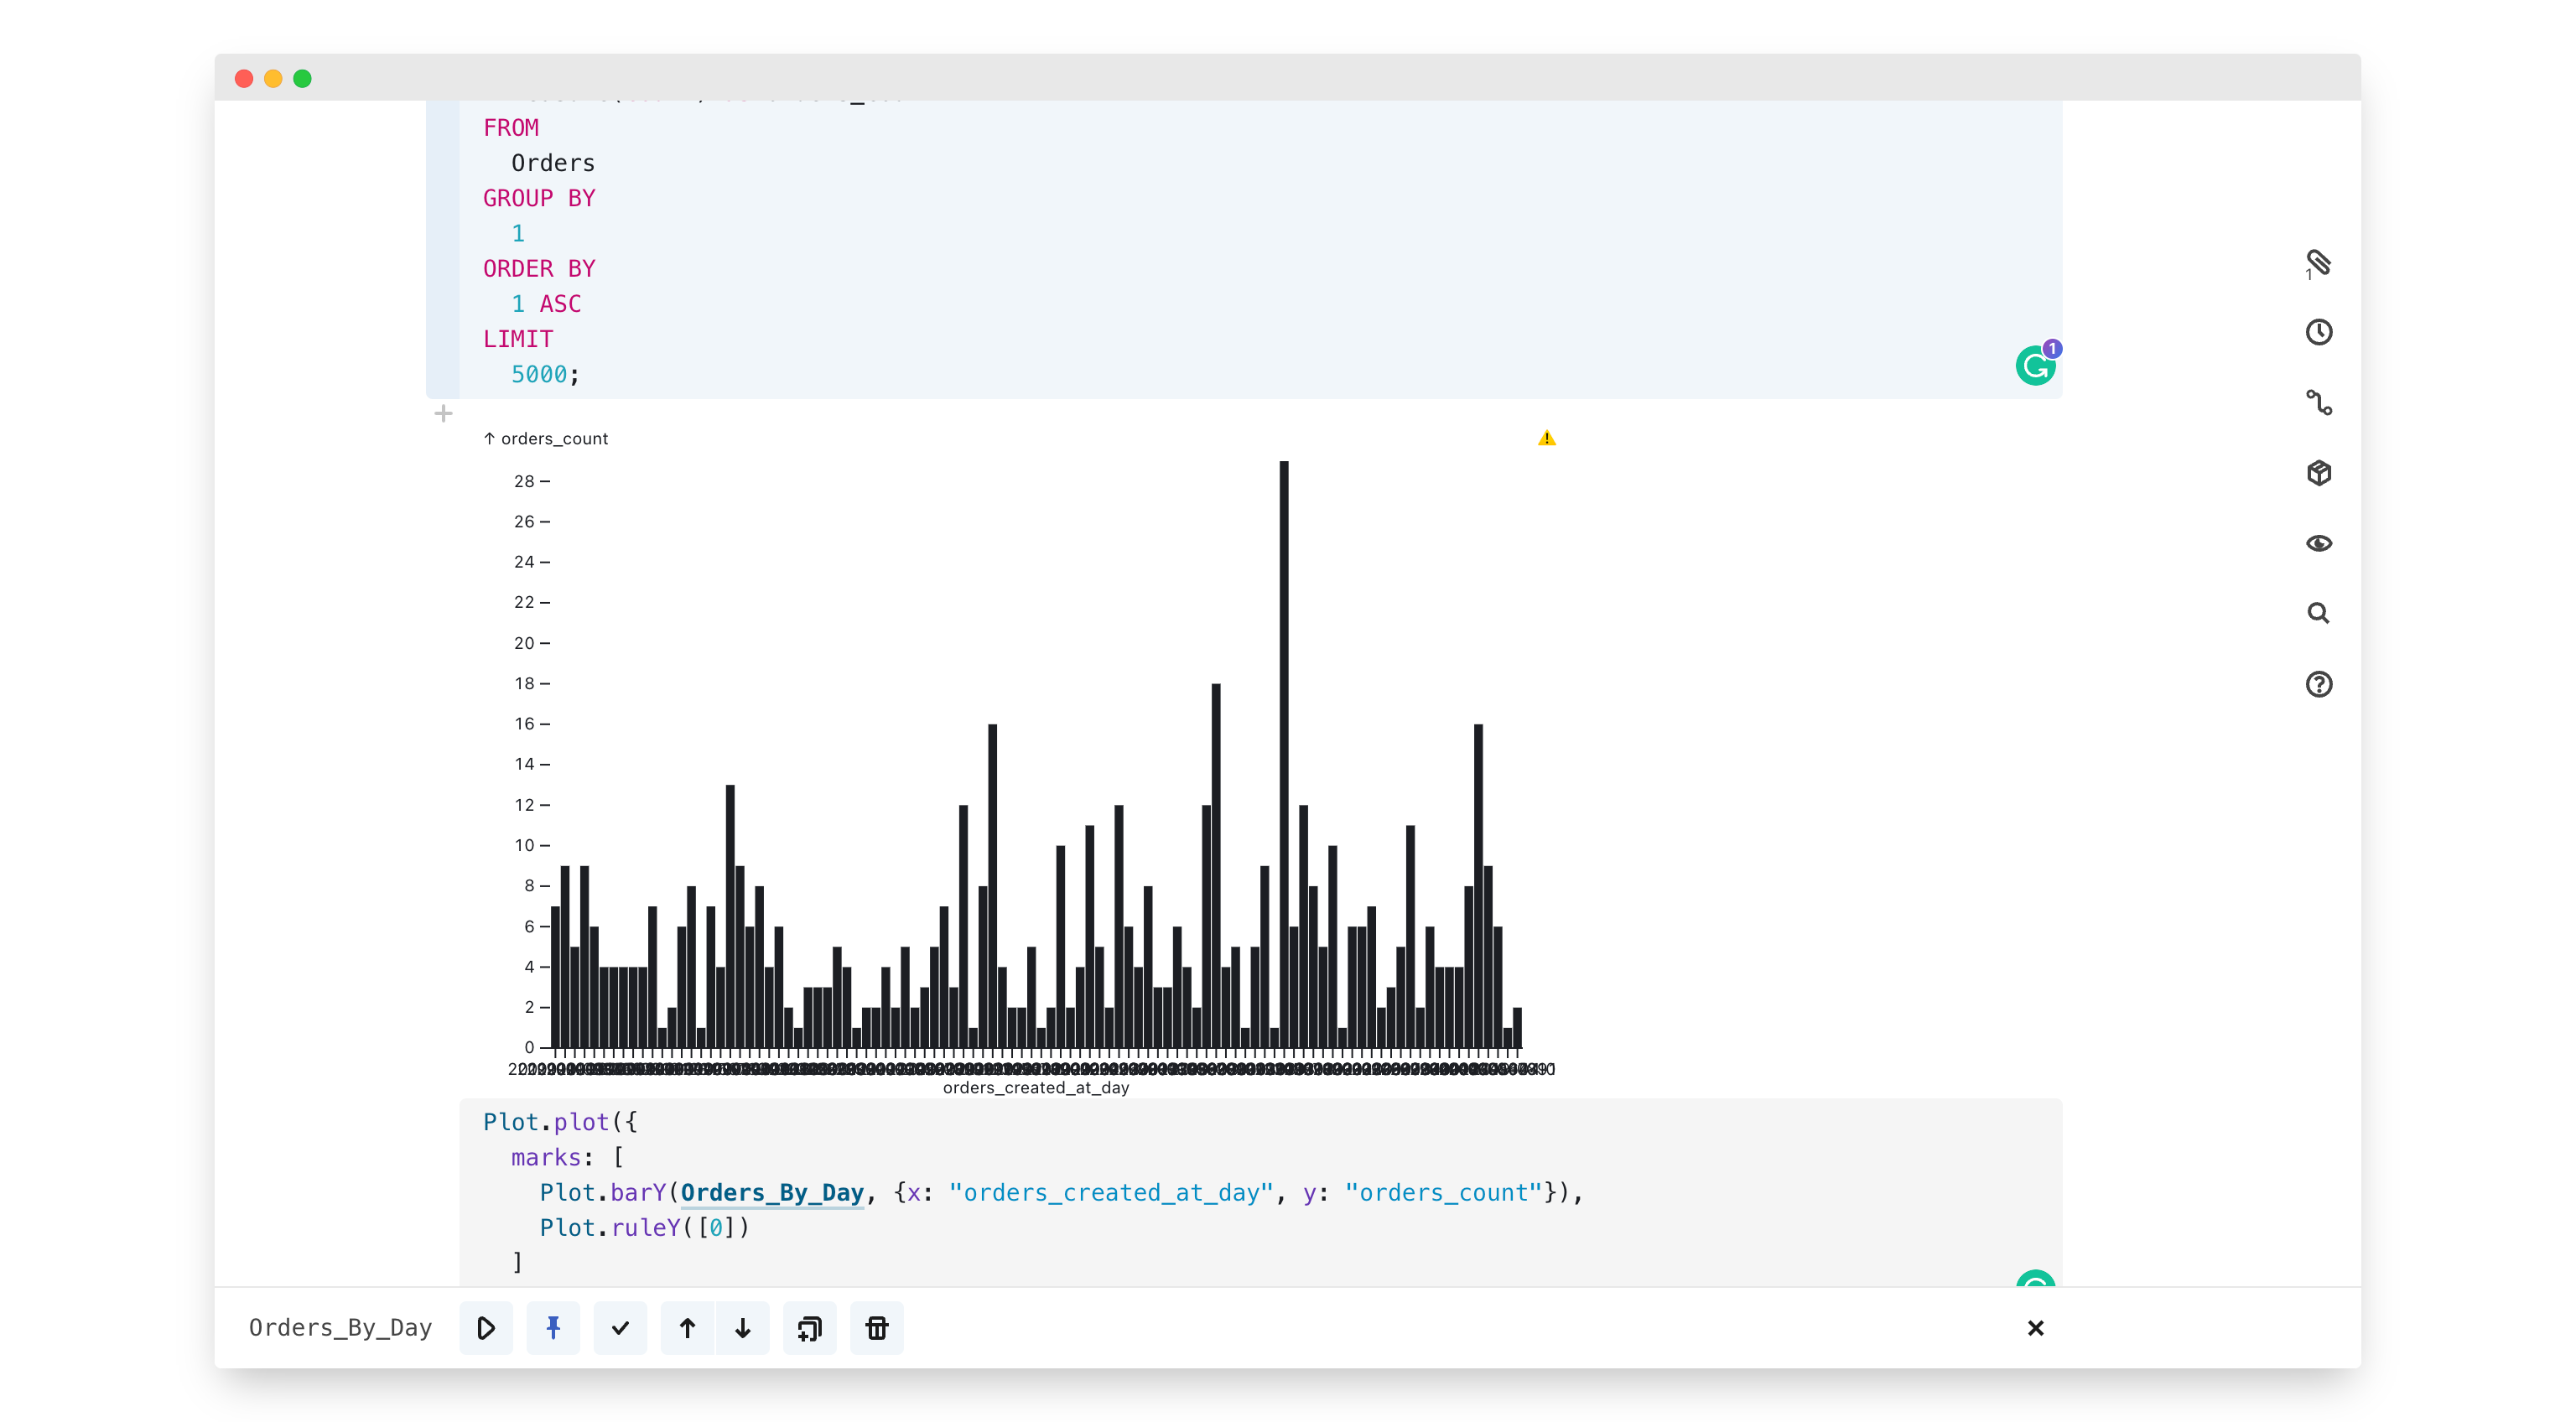The width and height of the screenshot is (2576, 1422).
Task: Click the Orders_By_Day reference in barY code
Action: pyautogui.click(x=771, y=1192)
